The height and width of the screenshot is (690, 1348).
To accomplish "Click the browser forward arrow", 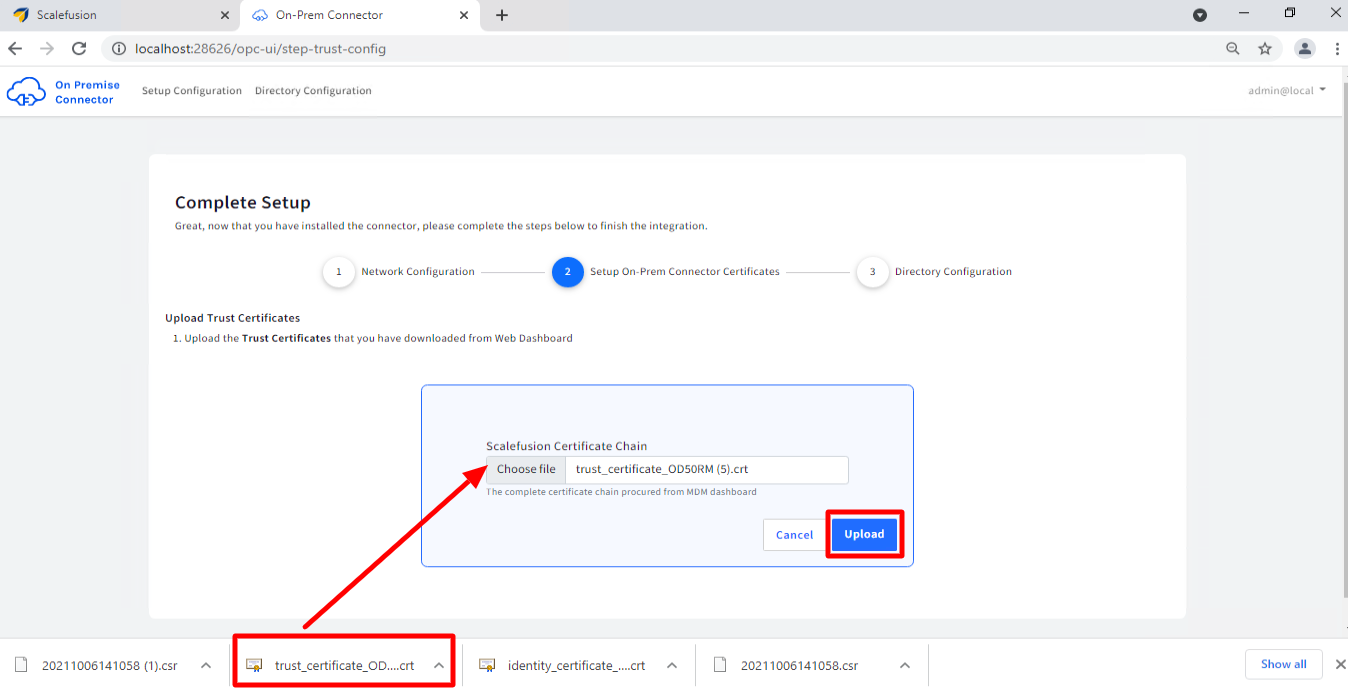I will (47, 48).
